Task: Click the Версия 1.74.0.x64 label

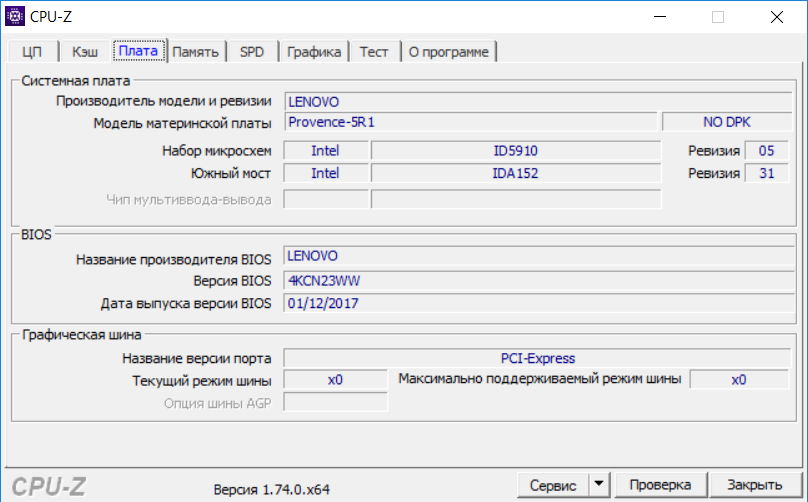Action: coord(272,489)
